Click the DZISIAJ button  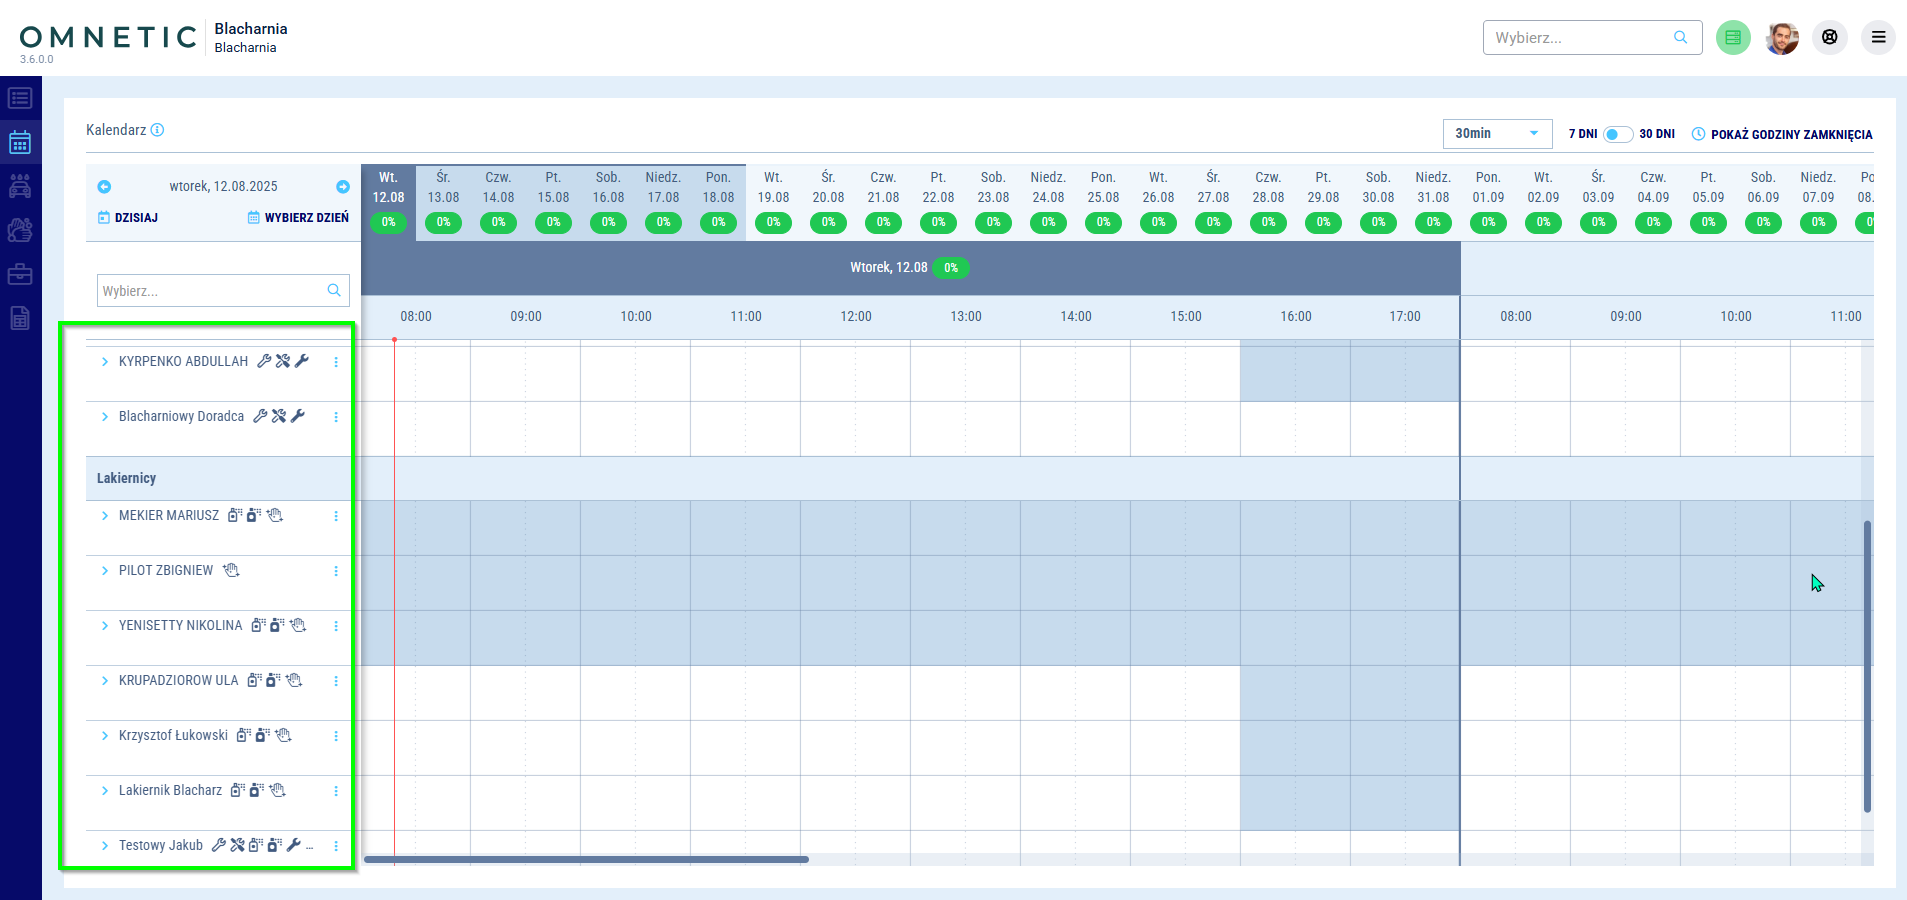point(128,218)
